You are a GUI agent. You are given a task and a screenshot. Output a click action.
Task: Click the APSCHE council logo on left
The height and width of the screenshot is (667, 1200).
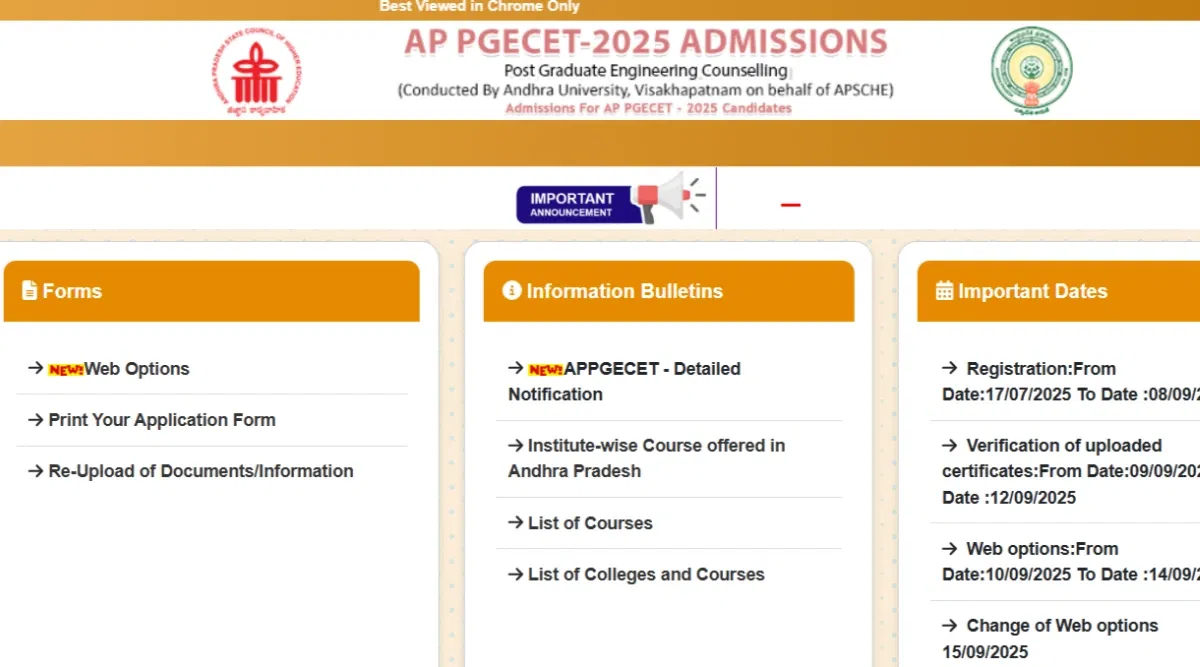tap(256, 72)
